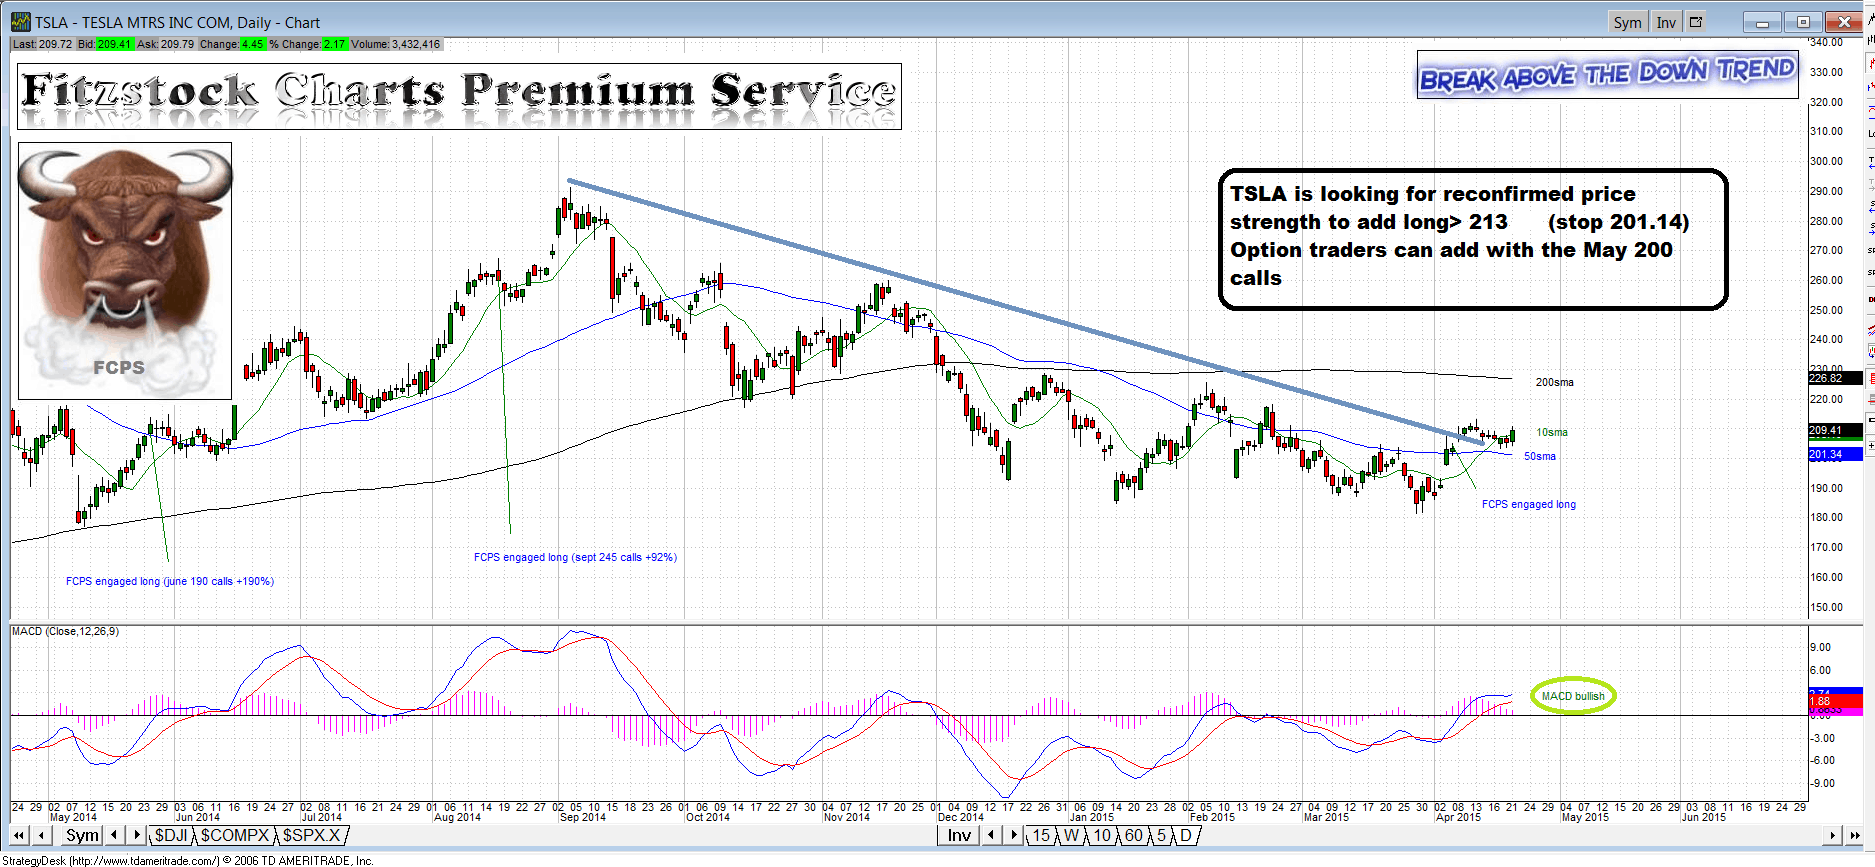Go to previous interval tab arrow

[x=991, y=835]
